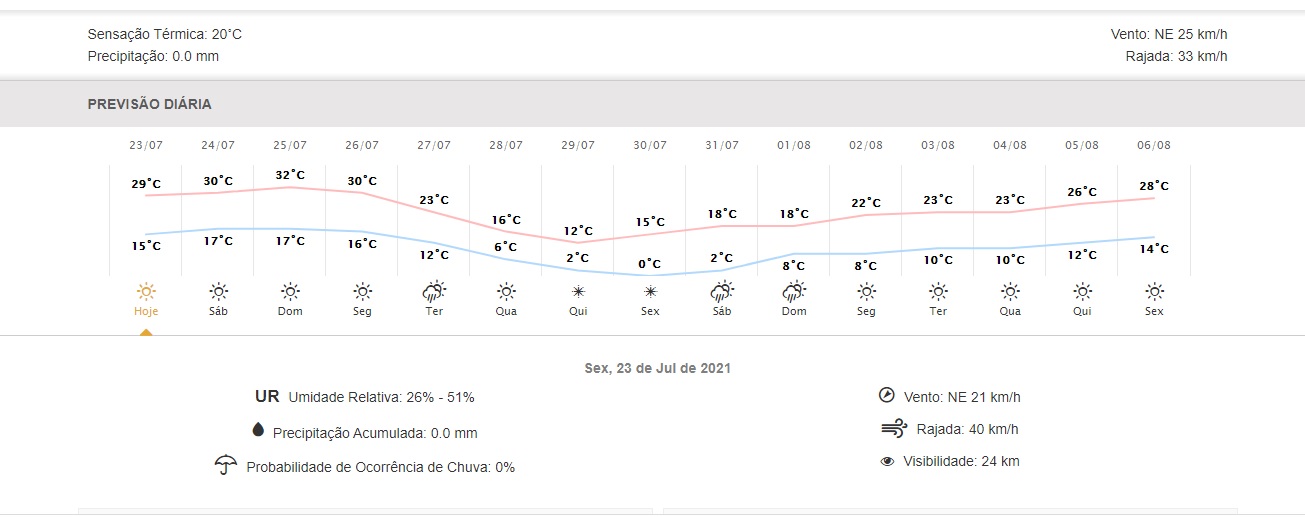Click the umbrella rain probability icon

(x=226, y=465)
